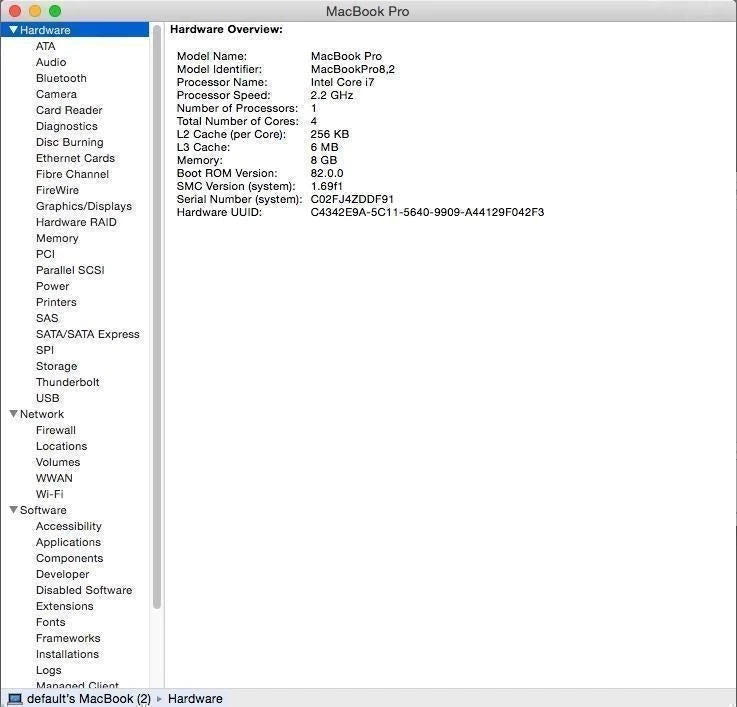The image size is (737, 707).
Task: Select Applications under Software
Action: 68,542
